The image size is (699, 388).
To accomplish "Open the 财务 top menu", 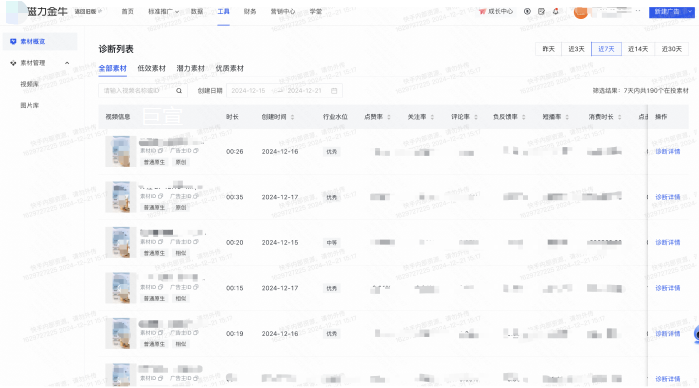I will pos(250,12).
